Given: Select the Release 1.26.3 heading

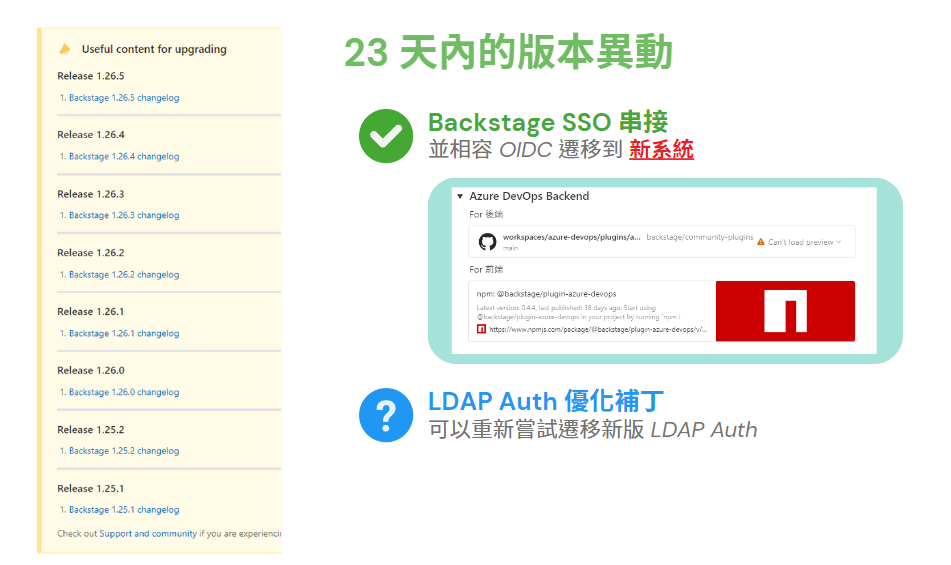Looking at the screenshot, I should click(91, 194).
